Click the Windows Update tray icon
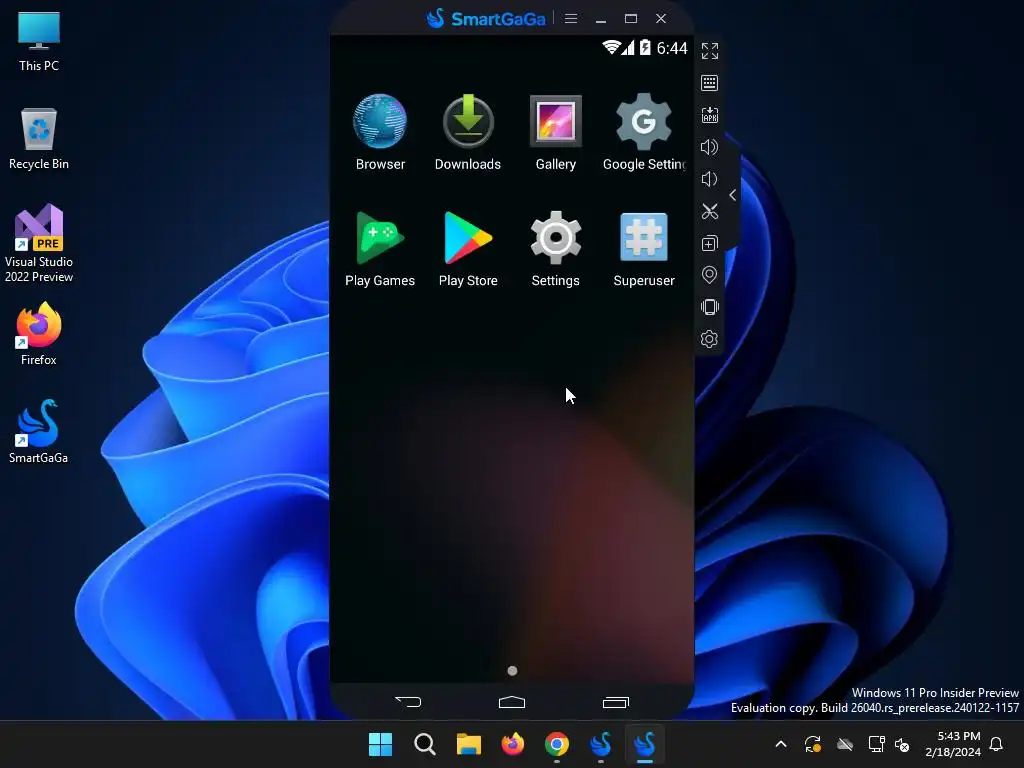The image size is (1024, 768). click(813, 744)
